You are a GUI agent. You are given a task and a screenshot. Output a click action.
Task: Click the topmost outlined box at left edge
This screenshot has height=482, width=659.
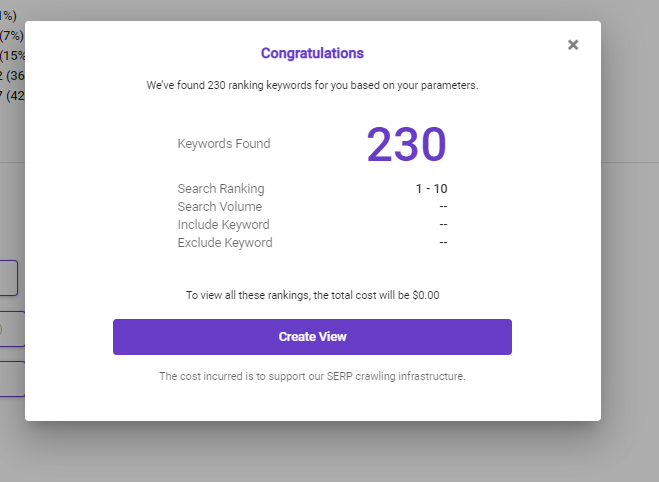8,278
